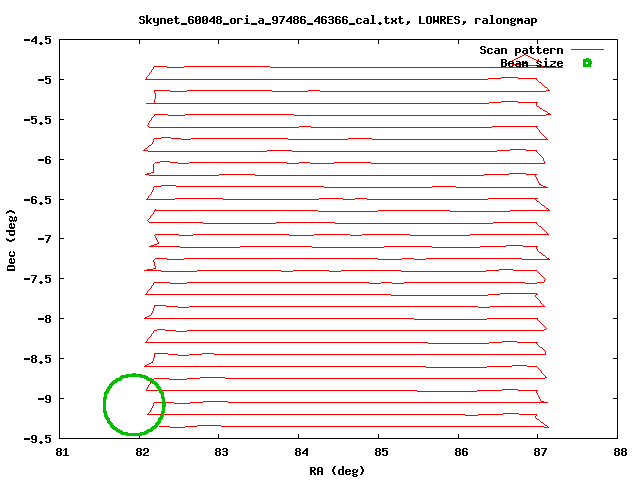The image size is (640, 480).
Task: Click the y-axis tick label -5
Action: pyautogui.click(x=44, y=80)
